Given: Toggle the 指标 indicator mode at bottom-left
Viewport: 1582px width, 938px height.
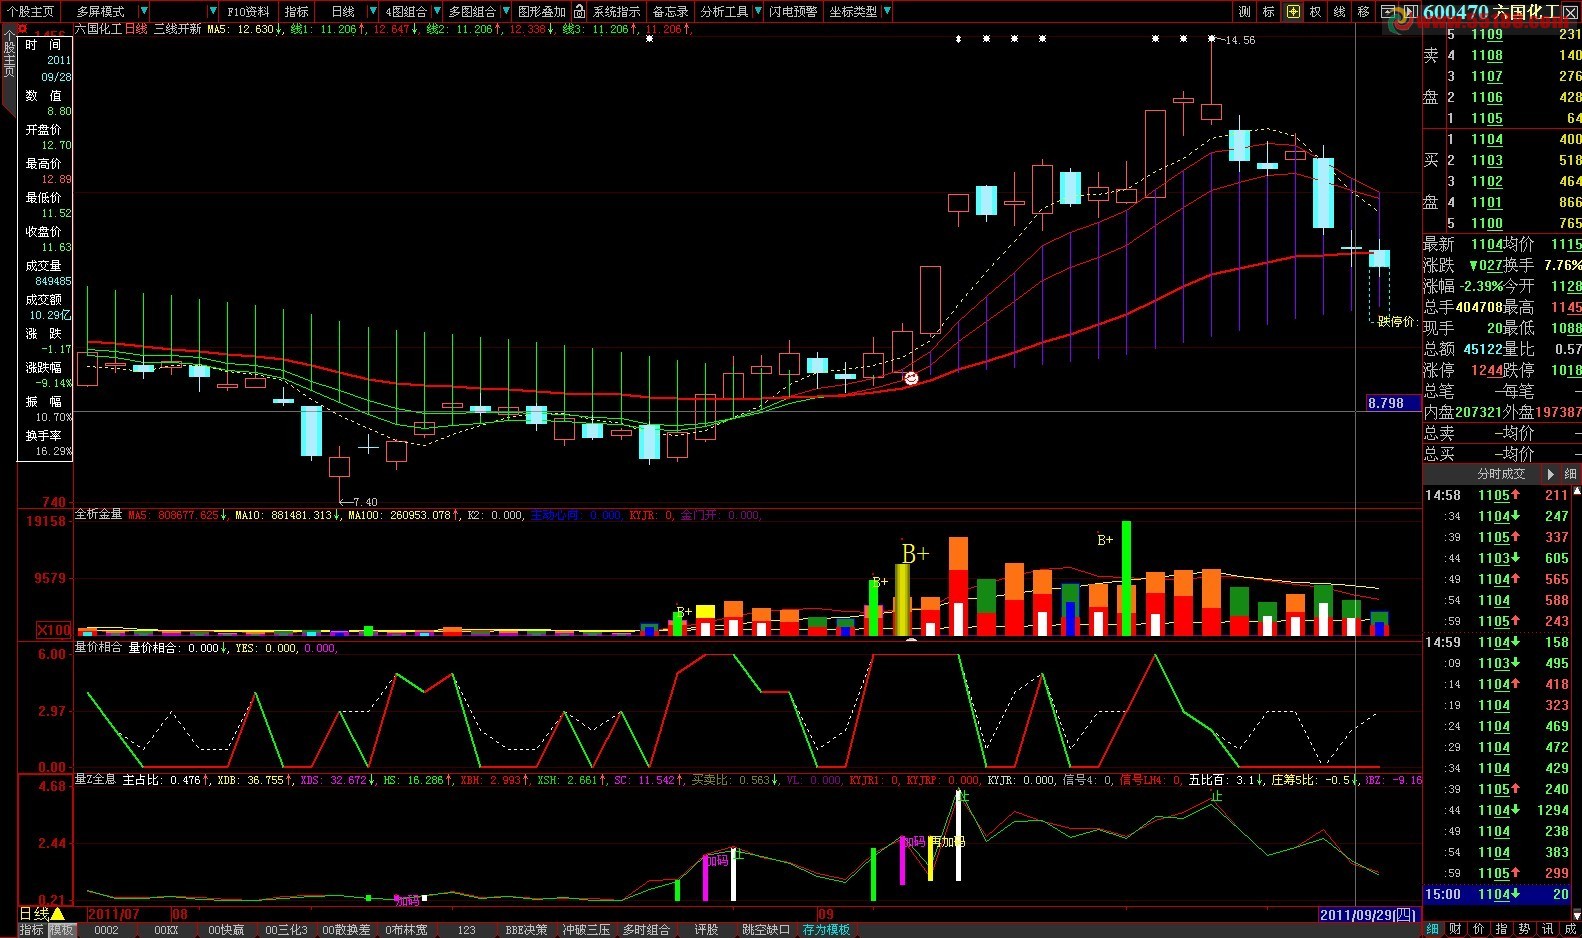Looking at the screenshot, I should [31, 930].
